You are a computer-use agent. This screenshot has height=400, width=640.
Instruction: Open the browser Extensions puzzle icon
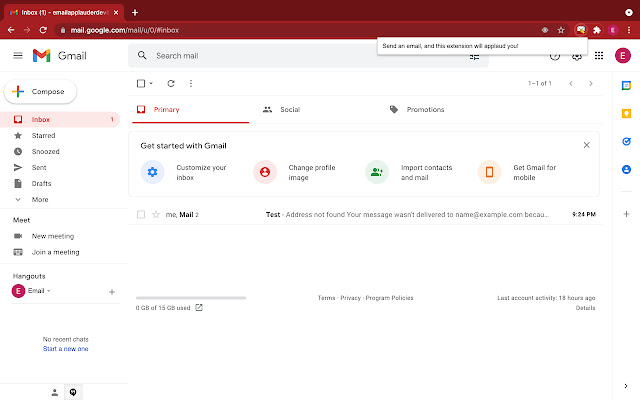[597, 30]
